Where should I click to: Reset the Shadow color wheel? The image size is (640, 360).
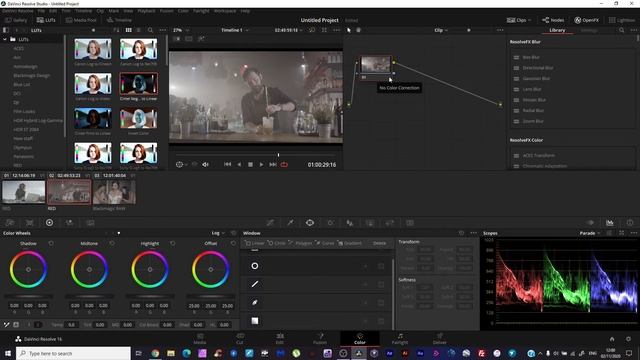tap(51, 243)
